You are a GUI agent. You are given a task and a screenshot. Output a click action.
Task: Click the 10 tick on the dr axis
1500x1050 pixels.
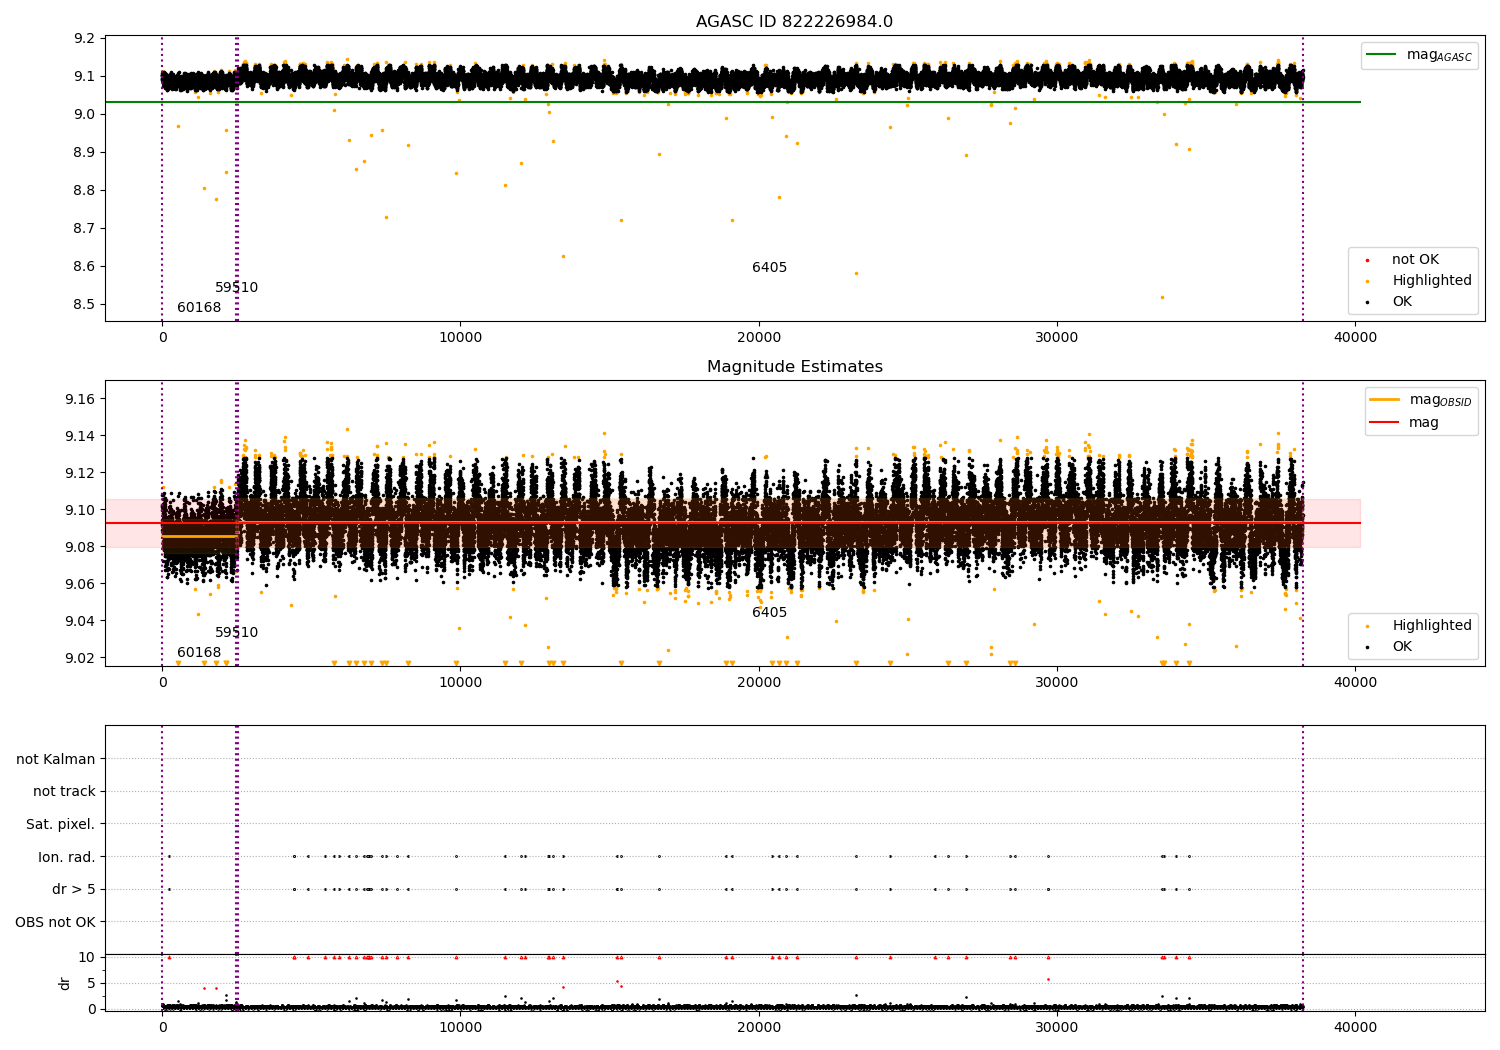click(87, 958)
